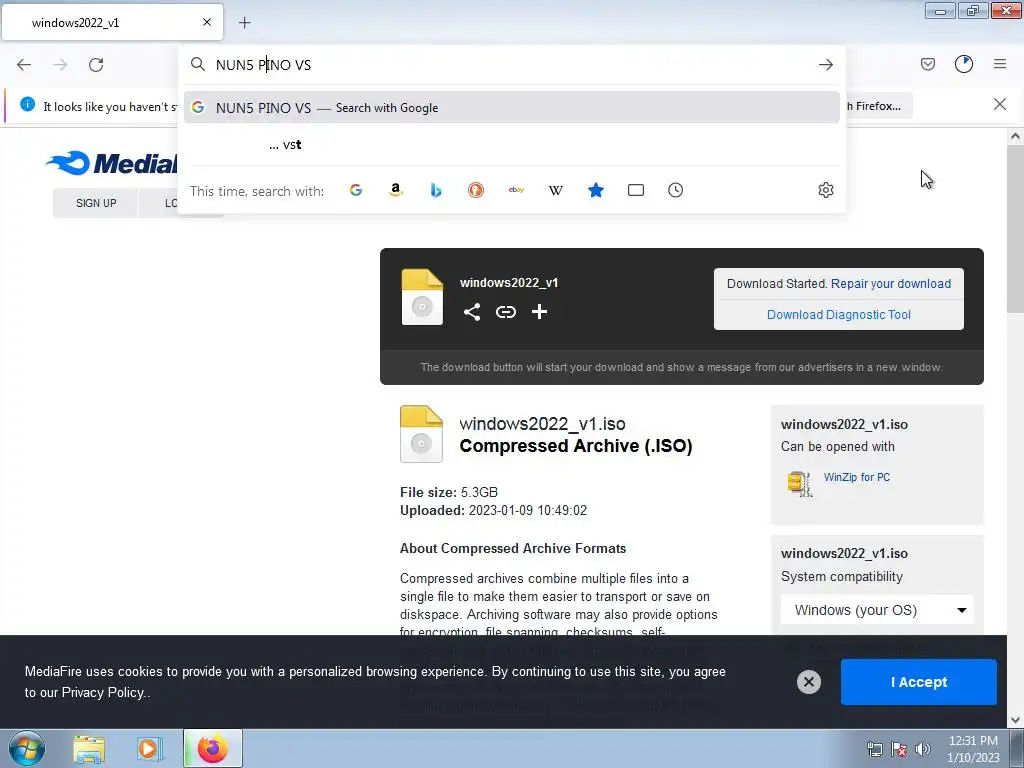Click the go arrow in the address bar
This screenshot has width=1024, height=768.
(x=825, y=65)
